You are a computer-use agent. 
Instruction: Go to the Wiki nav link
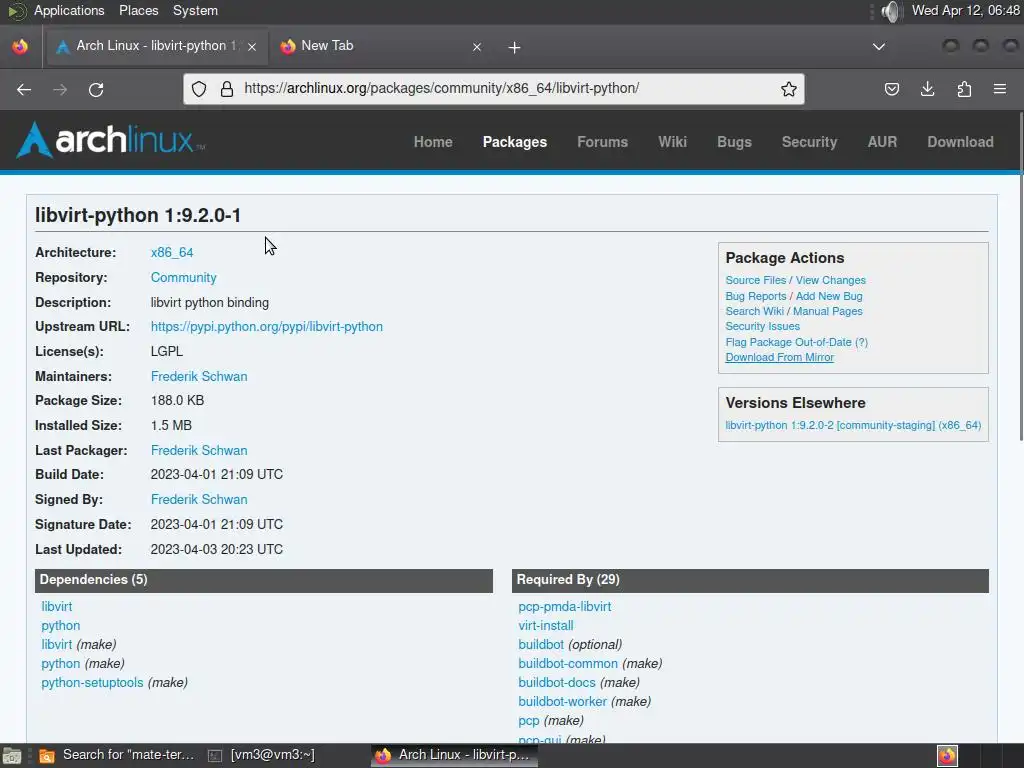coord(672,142)
